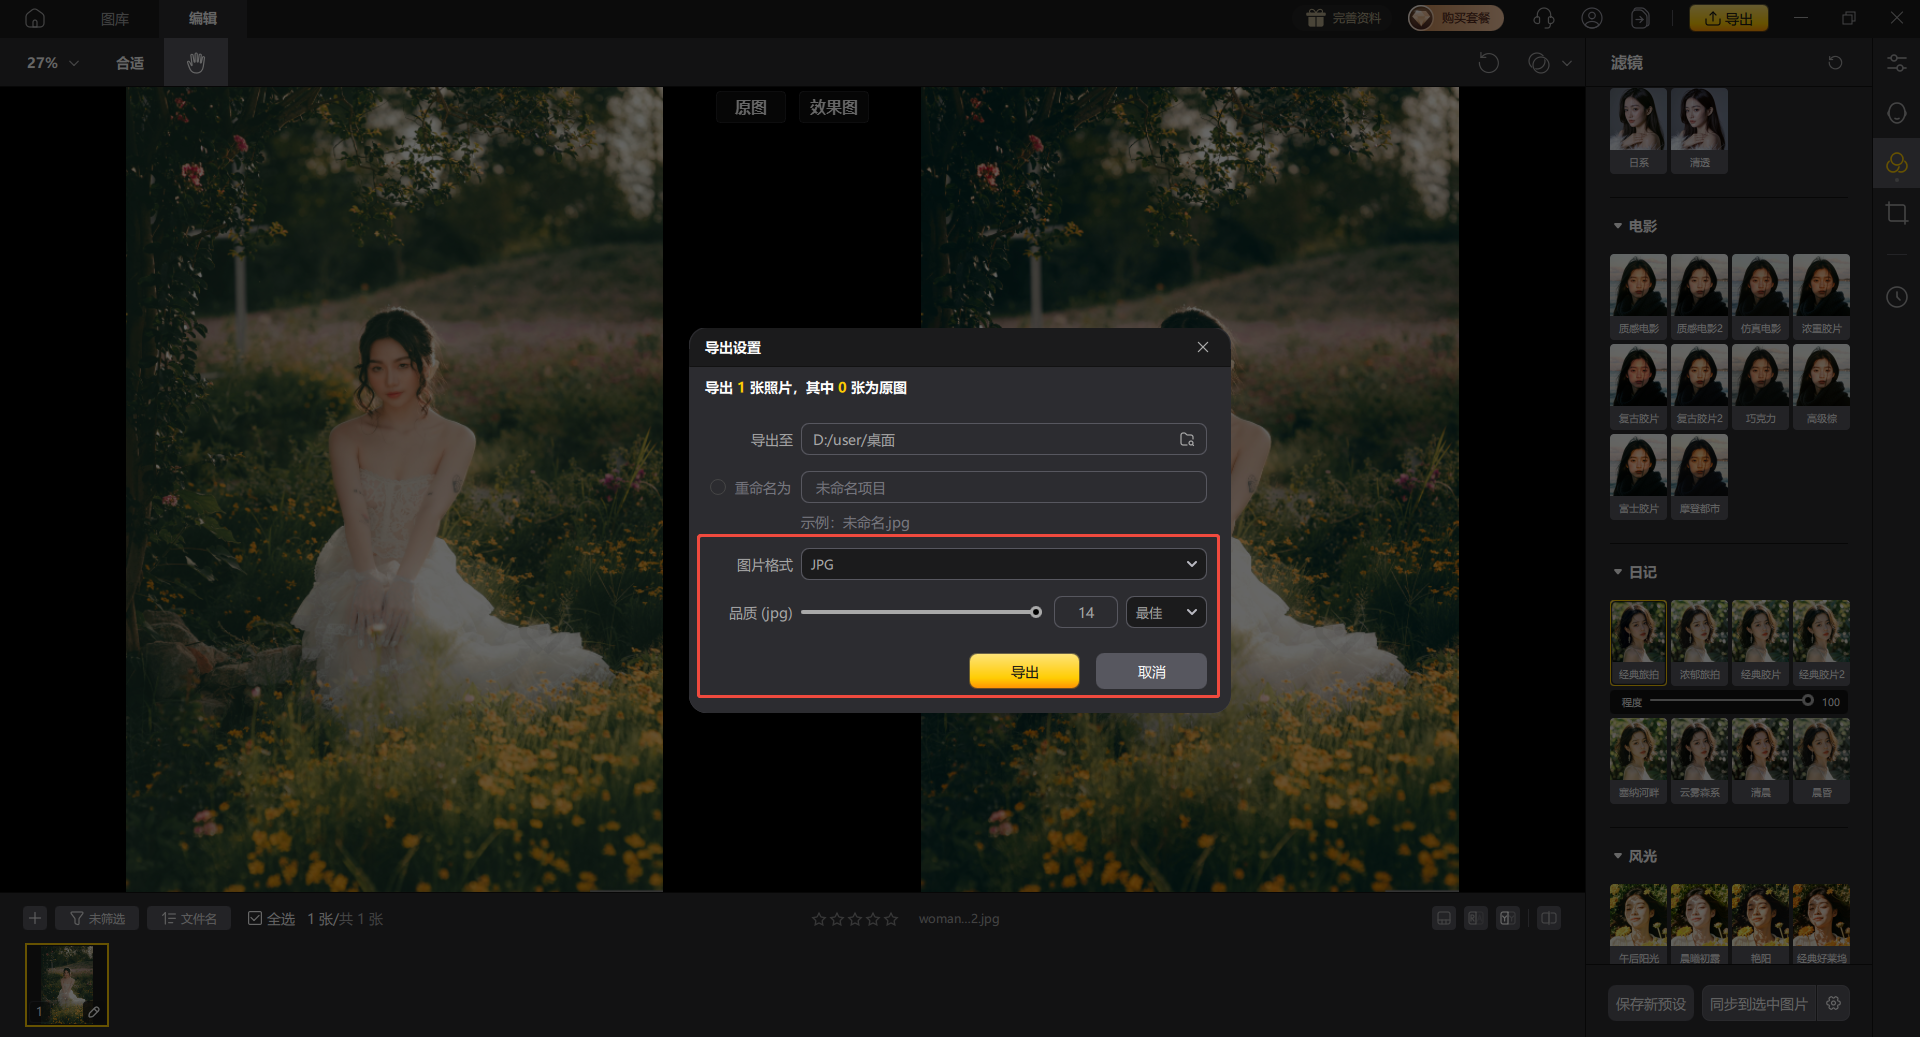Open the crop tool in right sidebar

(1896, 213)
